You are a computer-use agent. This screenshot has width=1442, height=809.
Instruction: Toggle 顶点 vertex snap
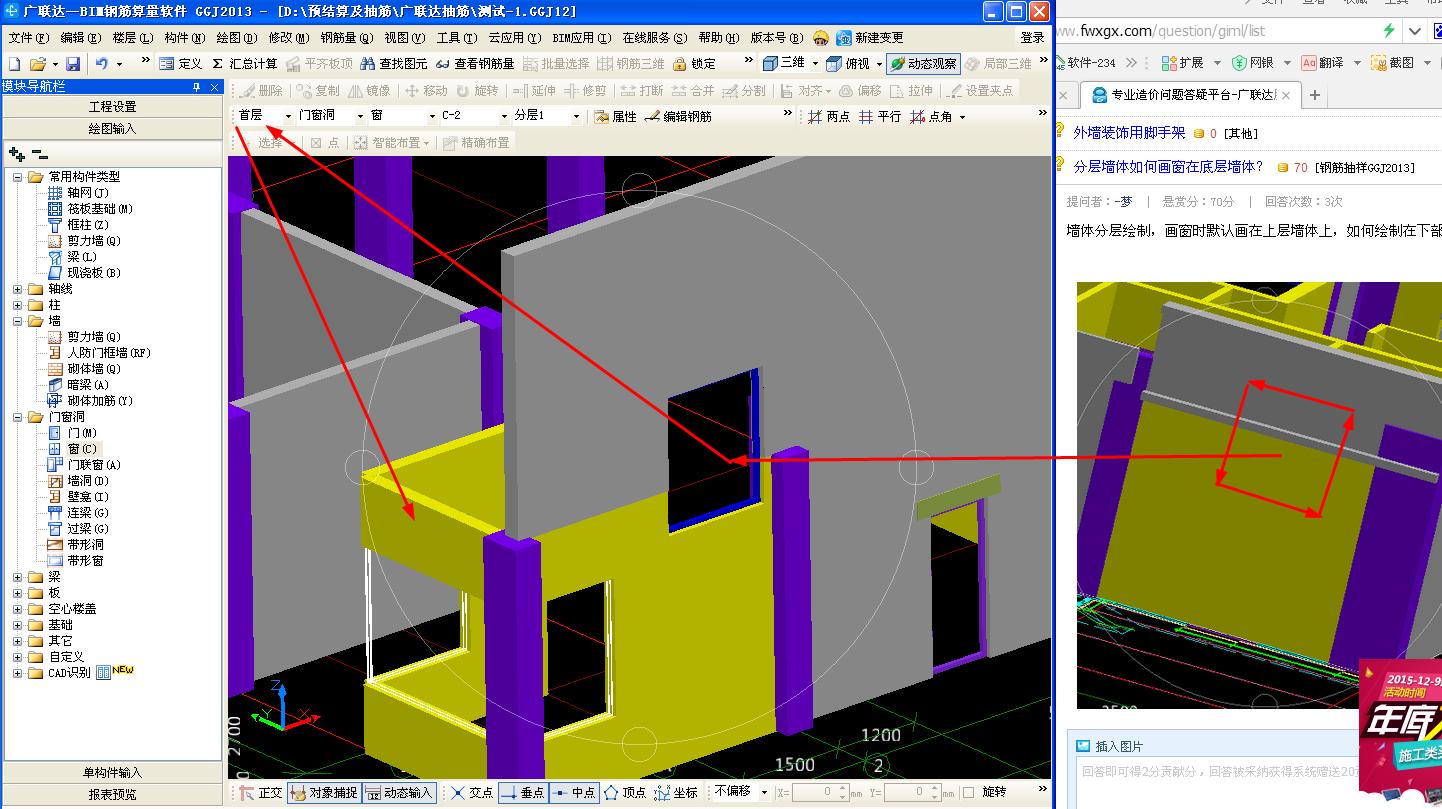coord(625,792)
